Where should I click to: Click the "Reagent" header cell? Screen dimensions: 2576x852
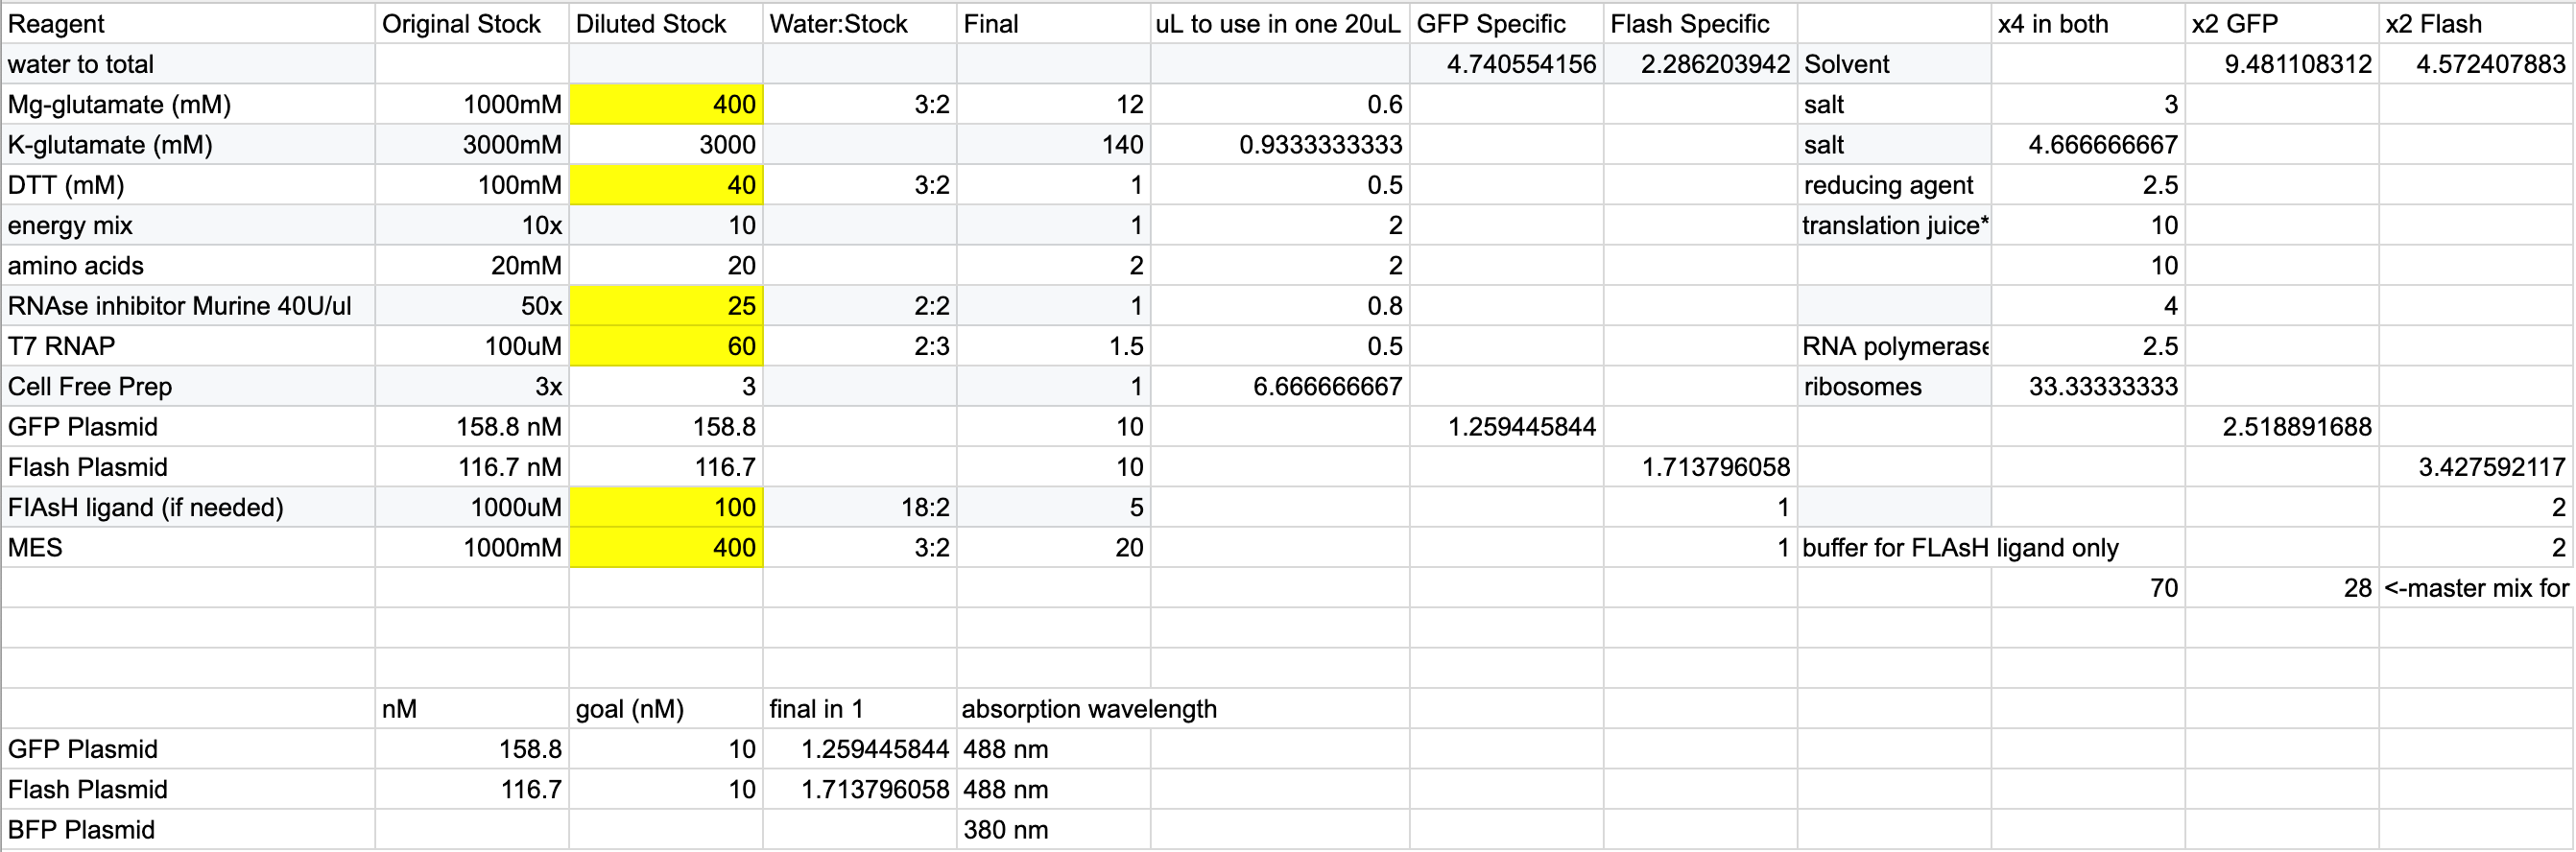(188, 23)
